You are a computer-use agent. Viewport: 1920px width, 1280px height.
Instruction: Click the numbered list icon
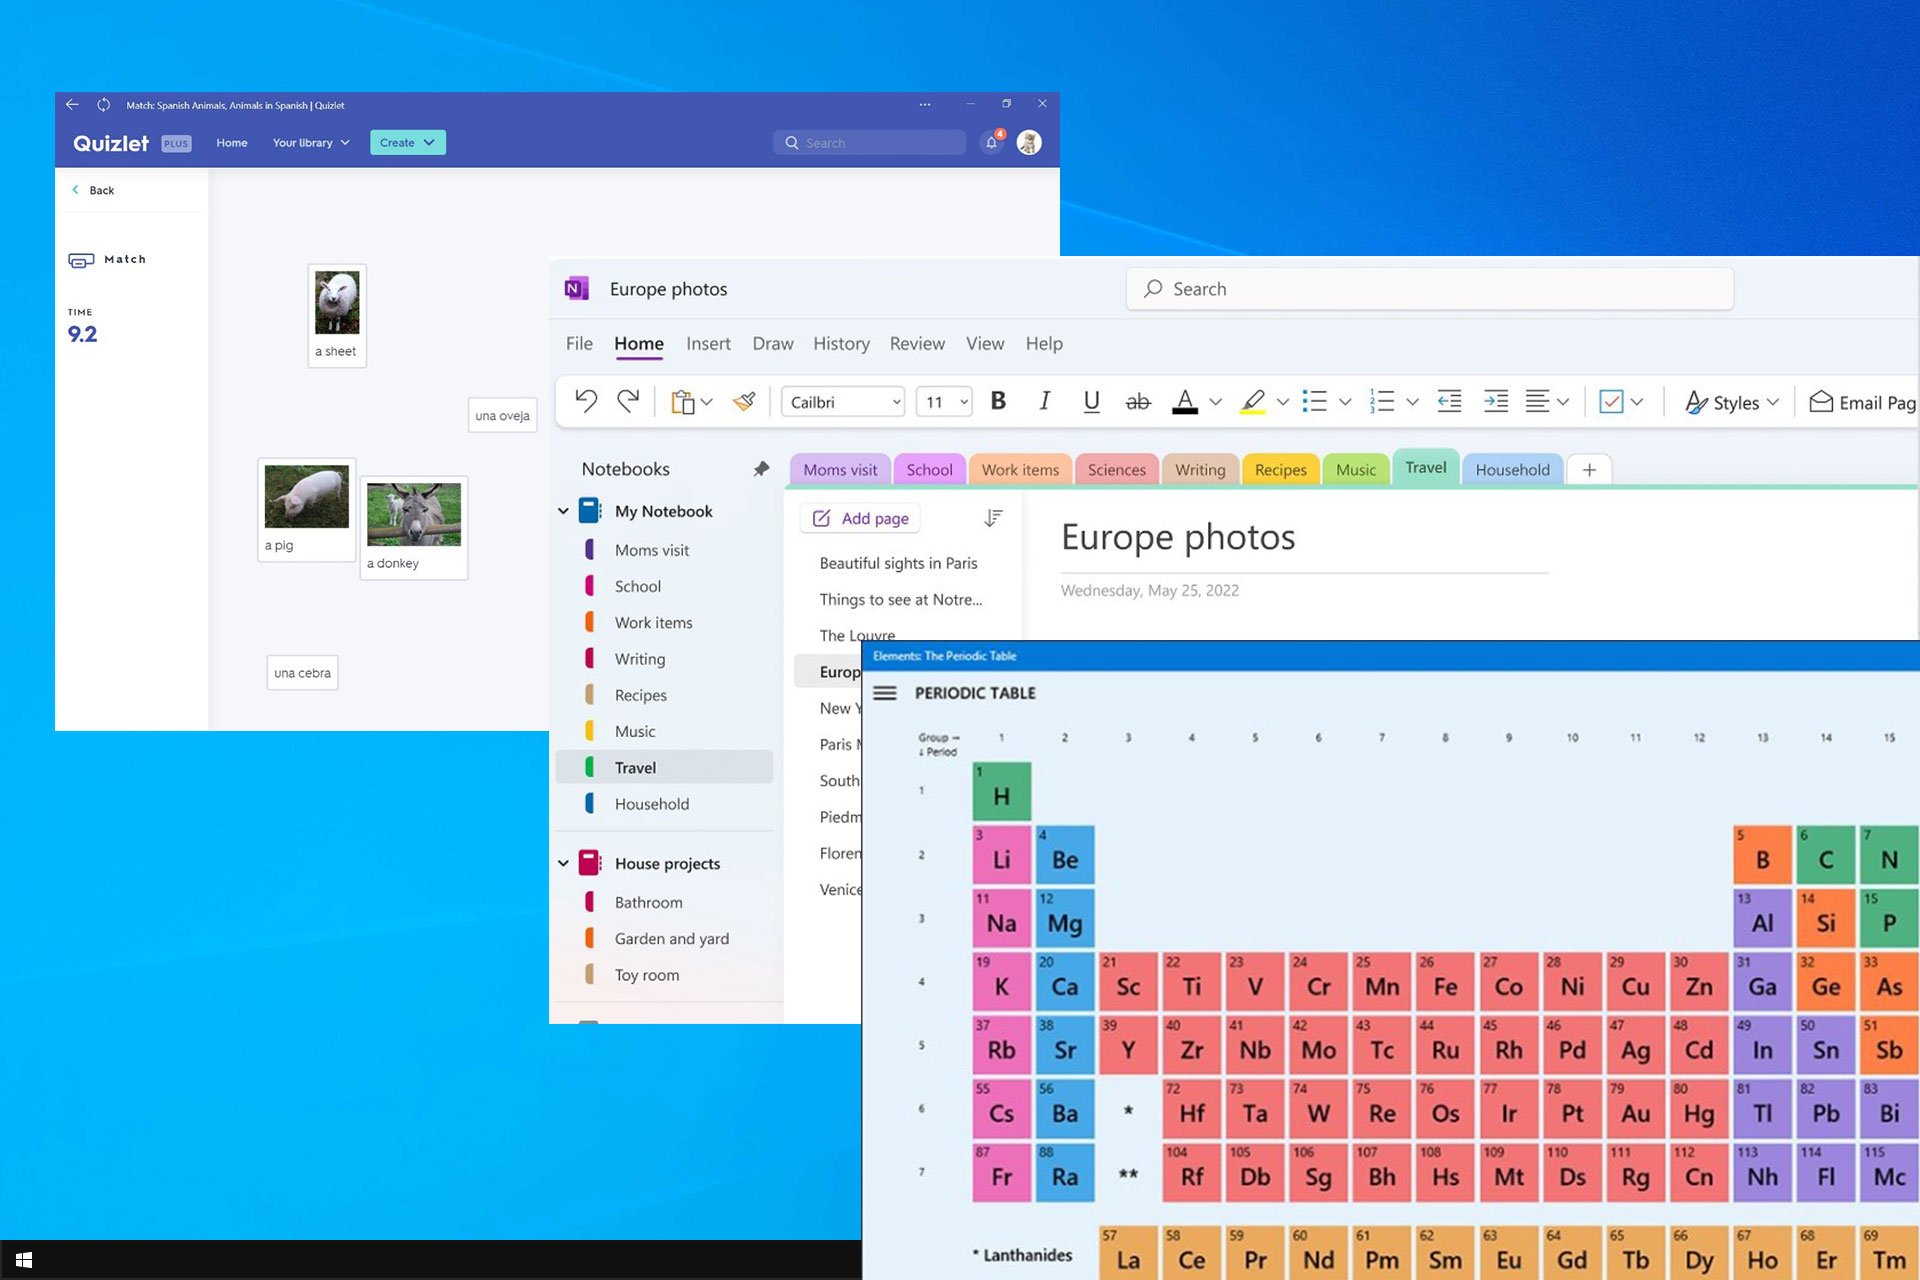[x=1381, y=401]
